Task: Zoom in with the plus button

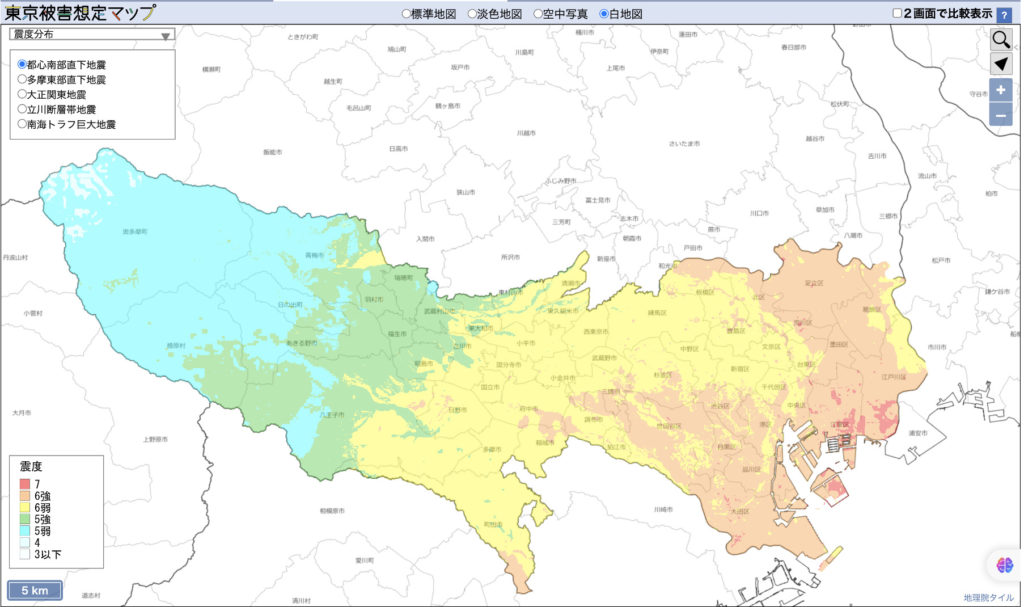Action: (1001, 91)
